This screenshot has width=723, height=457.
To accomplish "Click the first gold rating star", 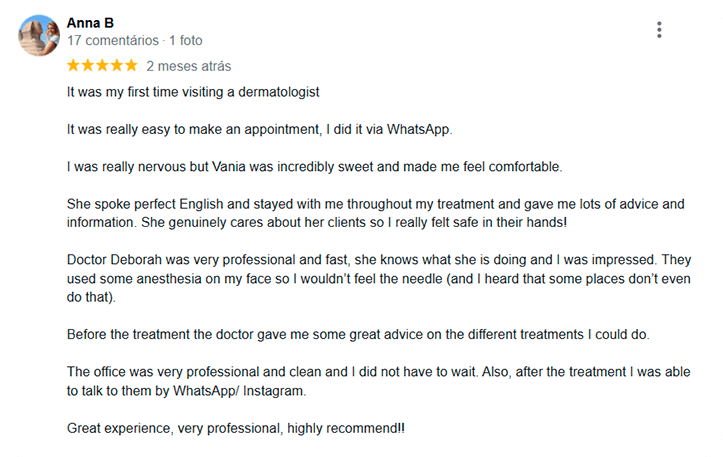I will tap(73, 65).
